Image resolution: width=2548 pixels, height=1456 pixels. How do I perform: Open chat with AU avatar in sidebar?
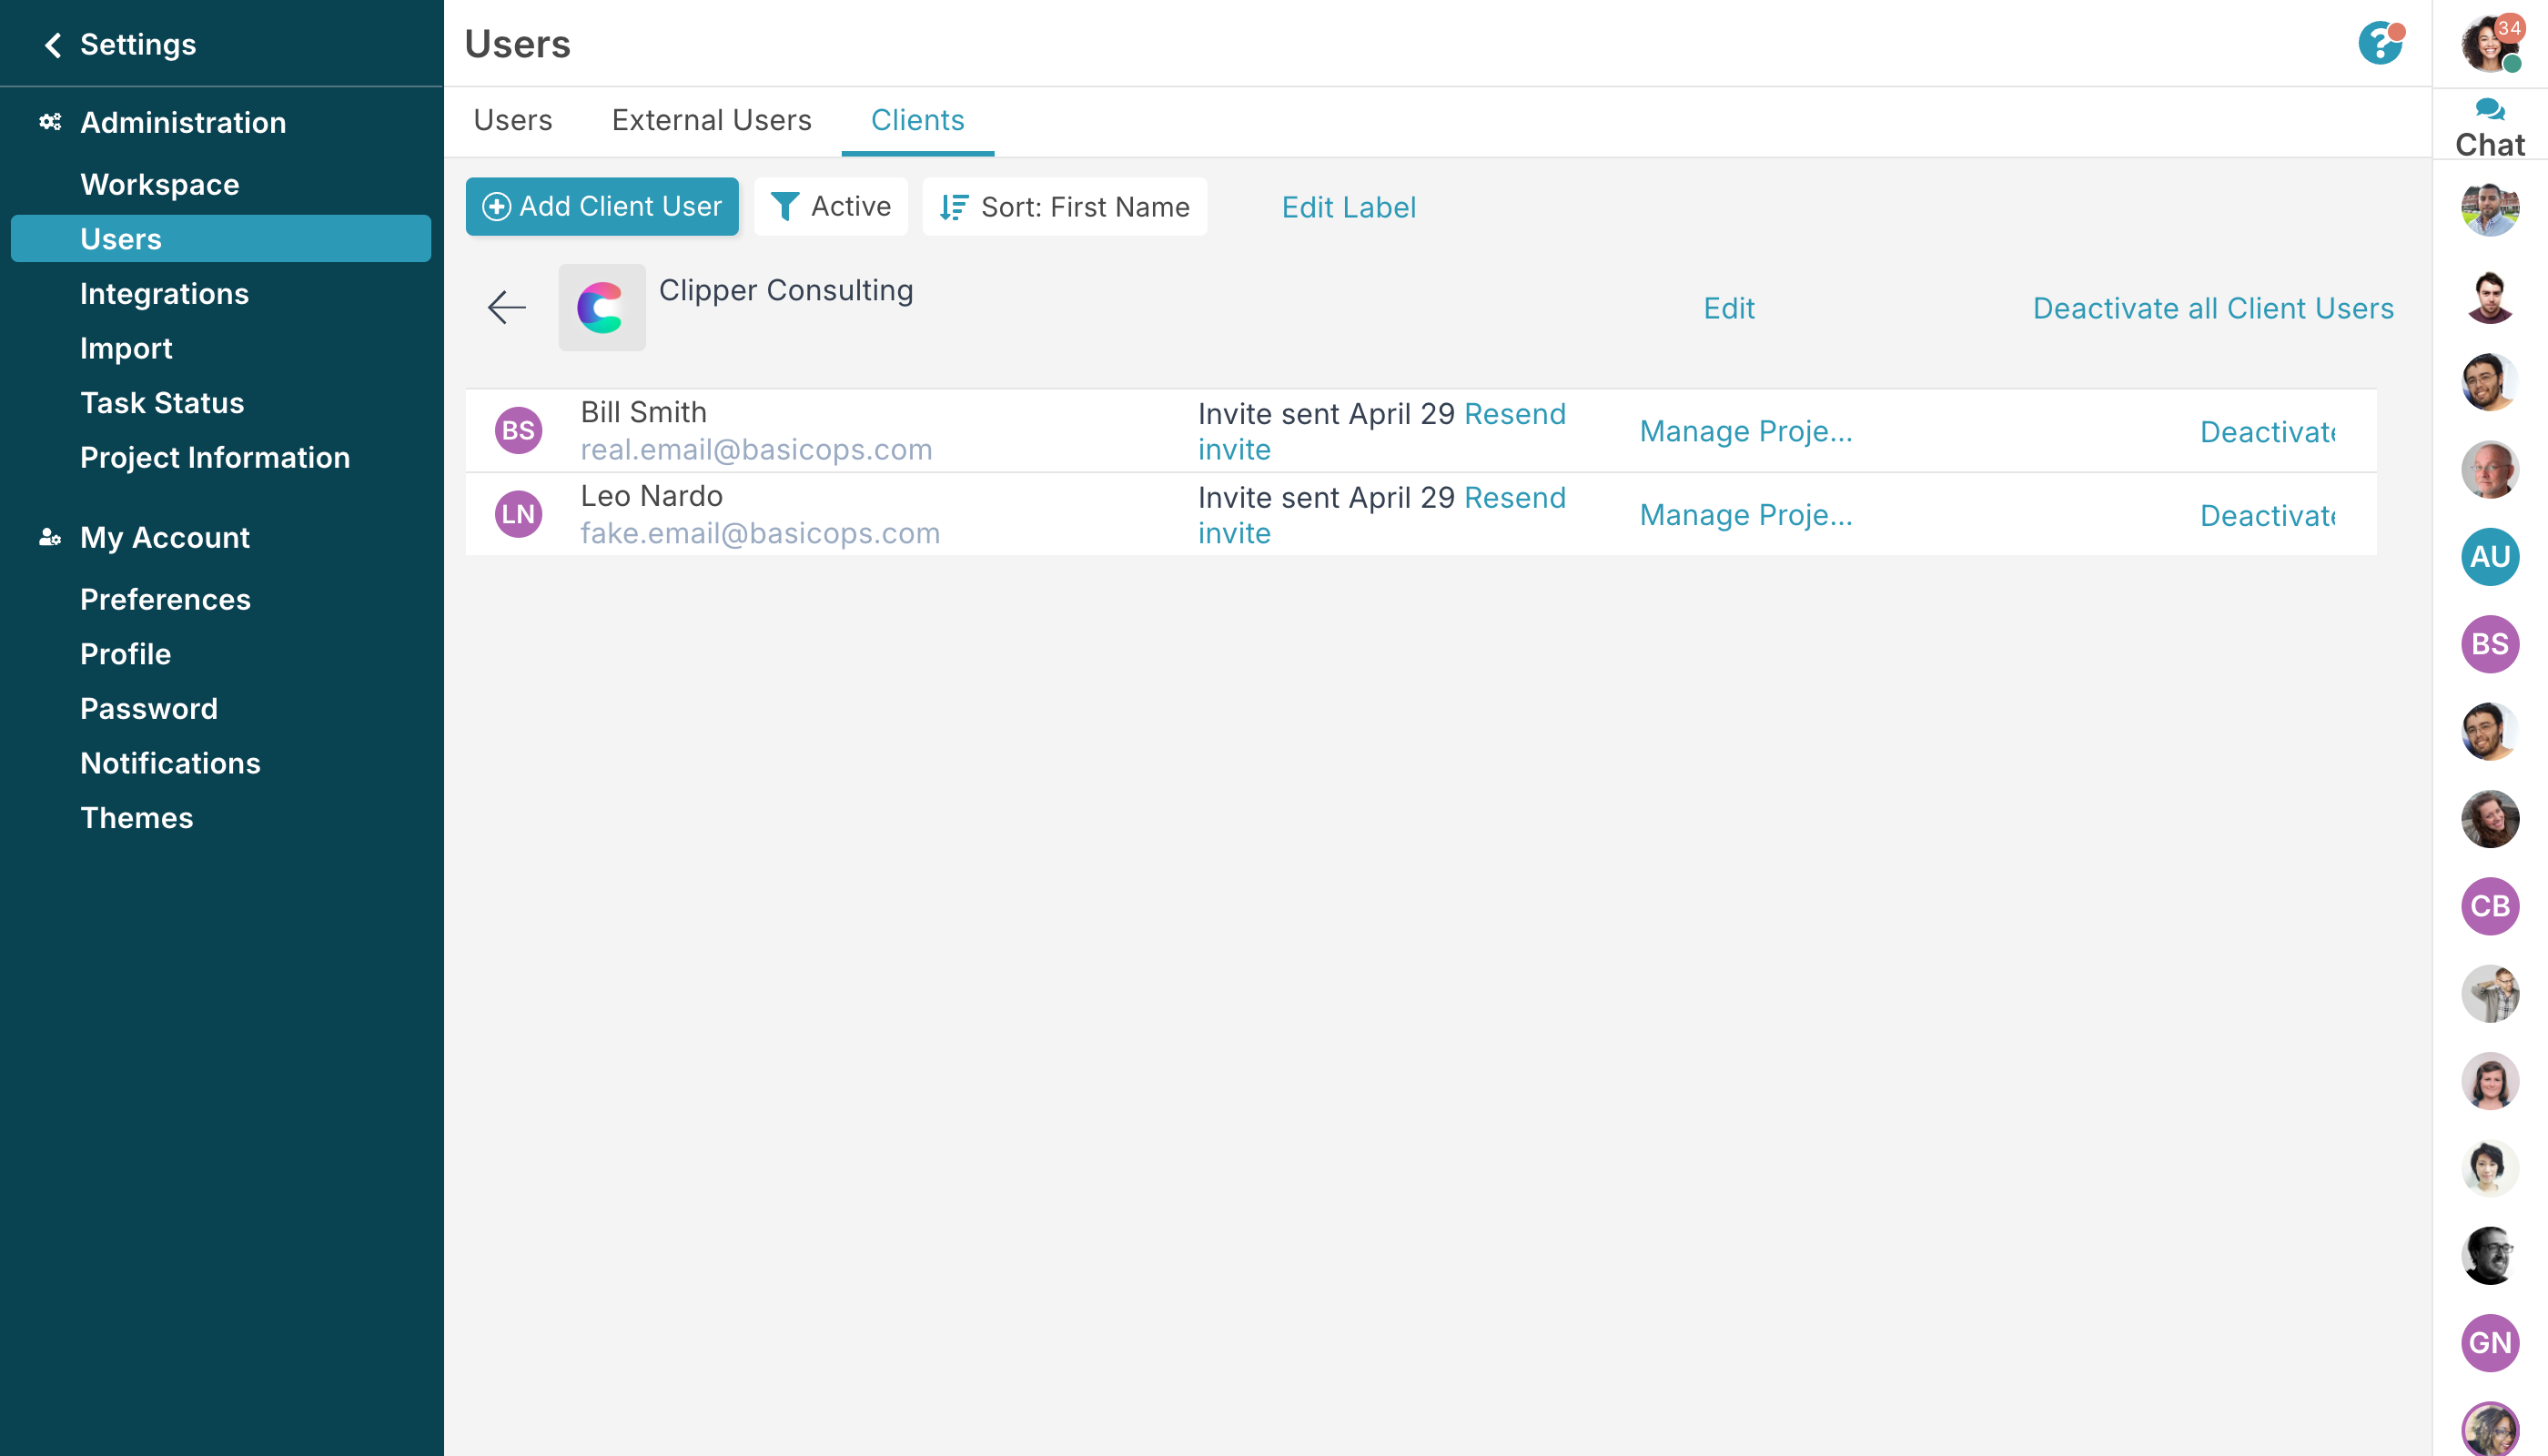pos(2489,557)
